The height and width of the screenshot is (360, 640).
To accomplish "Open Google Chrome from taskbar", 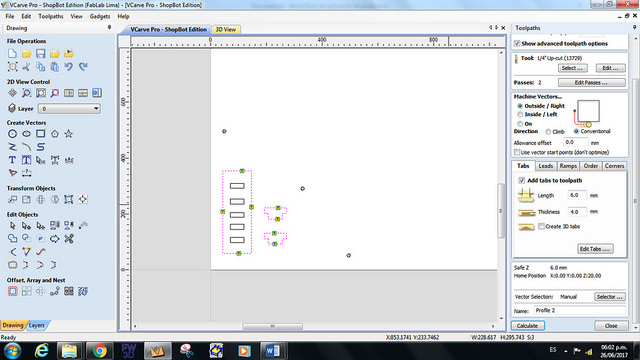I will [x=100, y=351].
